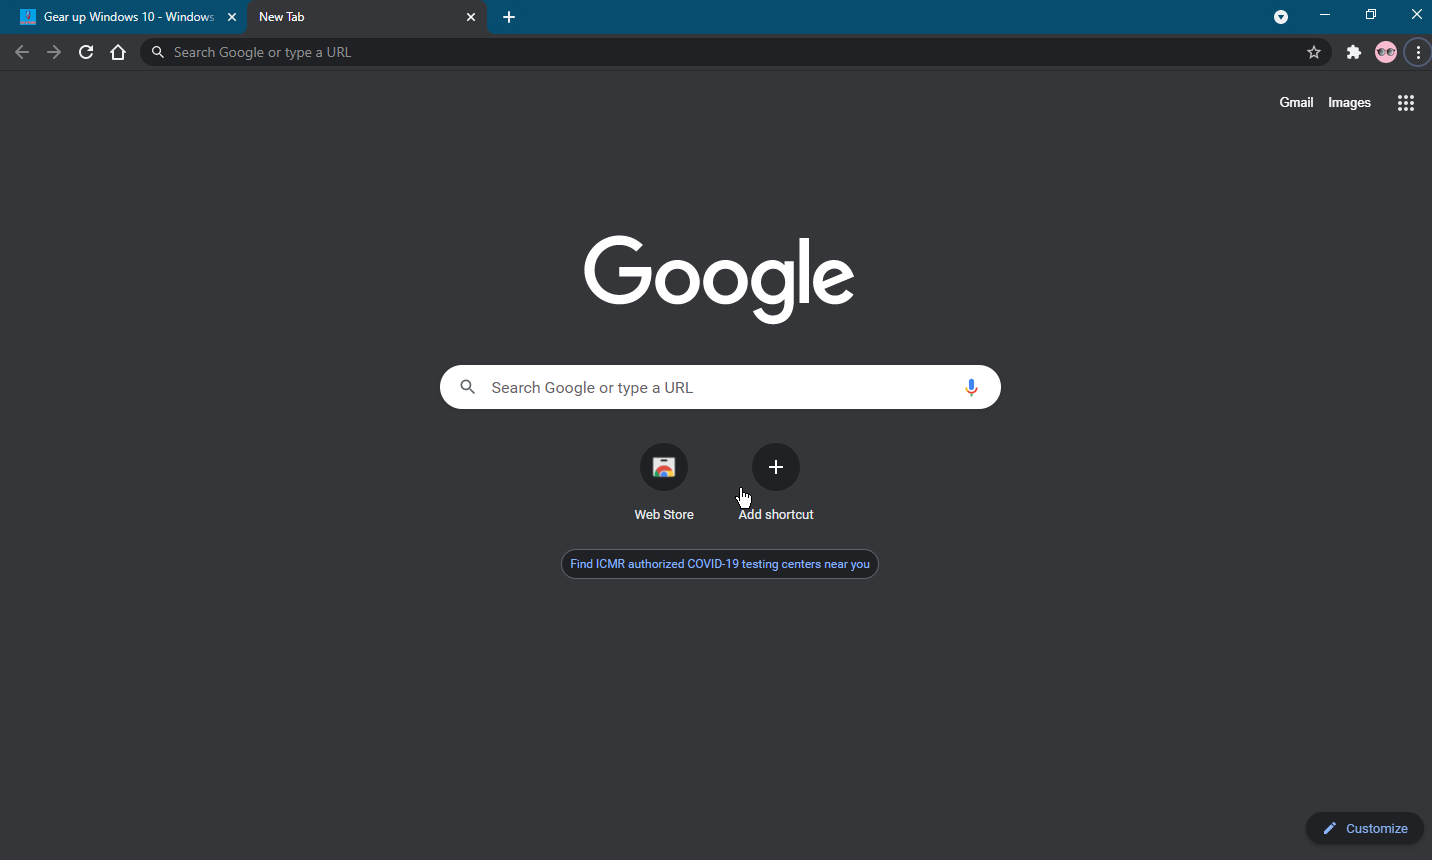The image size is (1432, 860).
Task: Open the Customize button
Action: [1365, 828]
